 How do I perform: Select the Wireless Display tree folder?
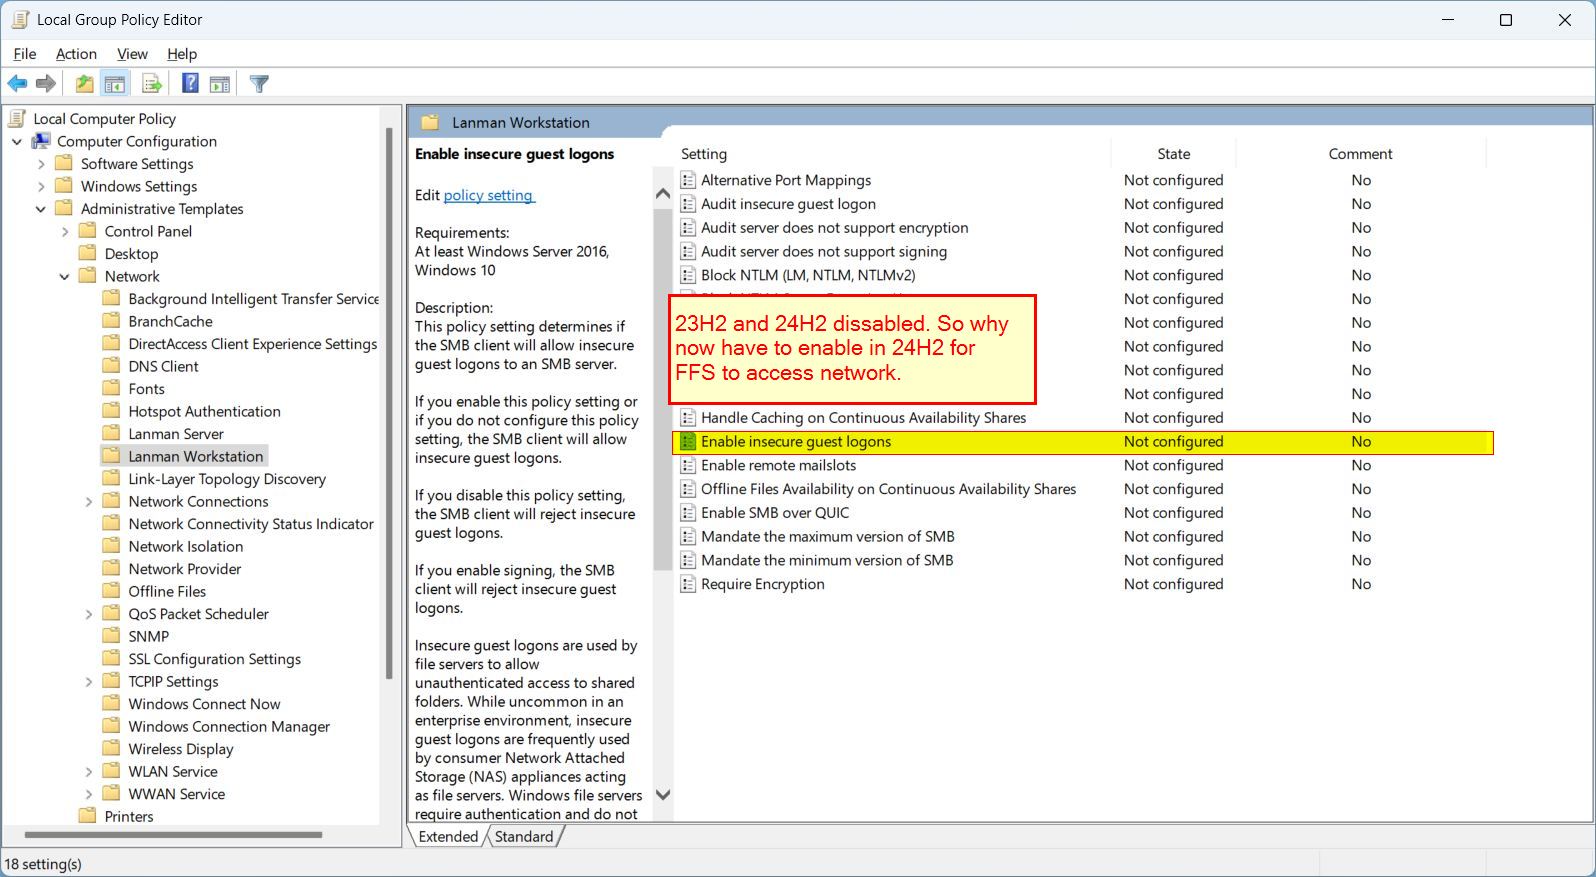tap(181, 749)
